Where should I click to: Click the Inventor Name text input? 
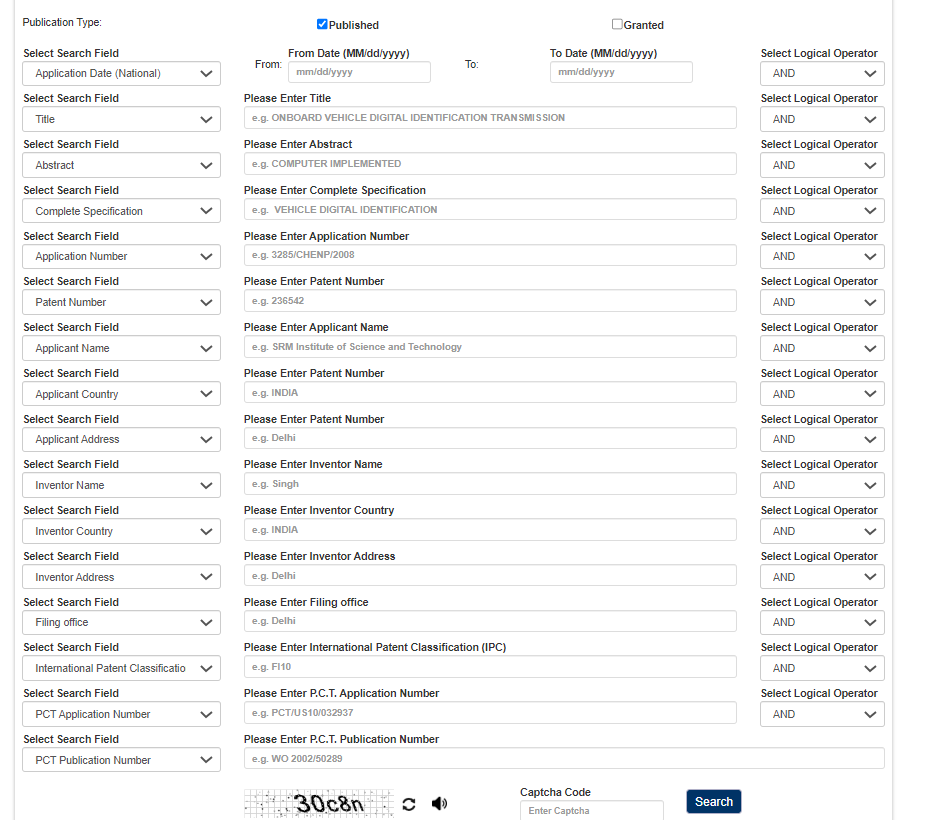pos(490,484)
